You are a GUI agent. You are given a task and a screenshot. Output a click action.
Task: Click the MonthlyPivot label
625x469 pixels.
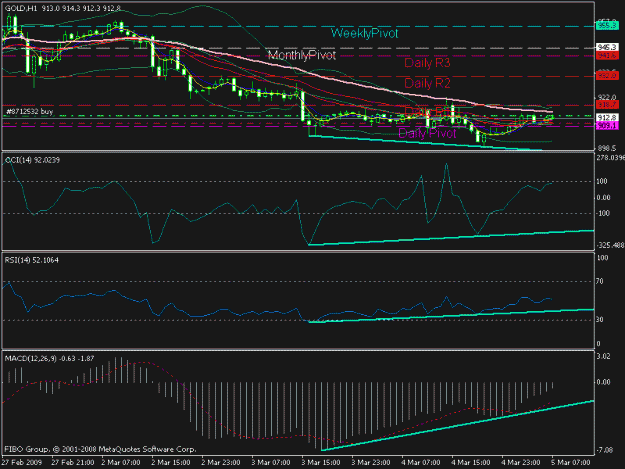tap(302, 55)
